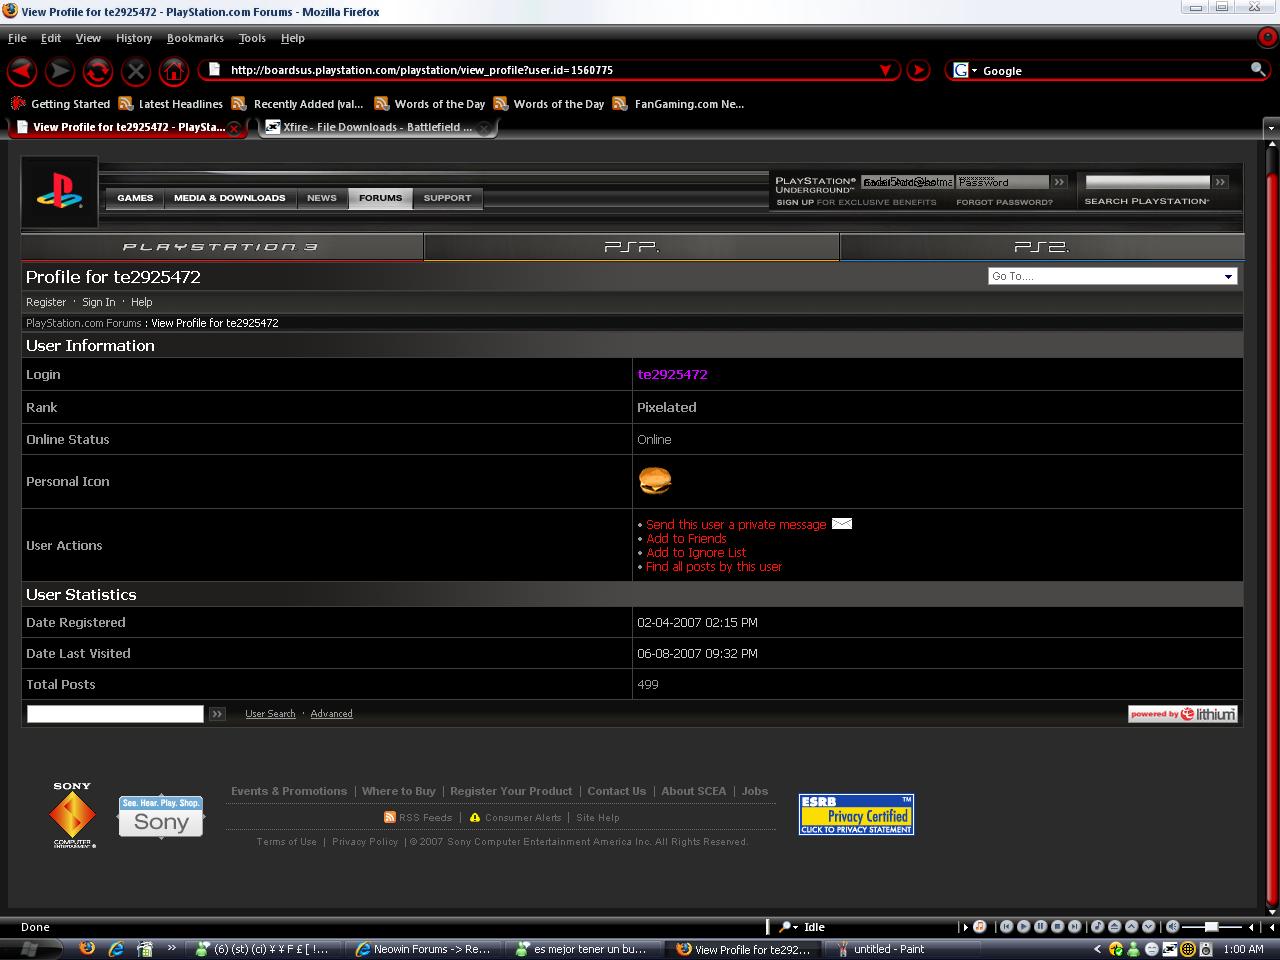Open the tab list dropdown arrow
Screen dimensions: 1280x960
[1271, 128]
